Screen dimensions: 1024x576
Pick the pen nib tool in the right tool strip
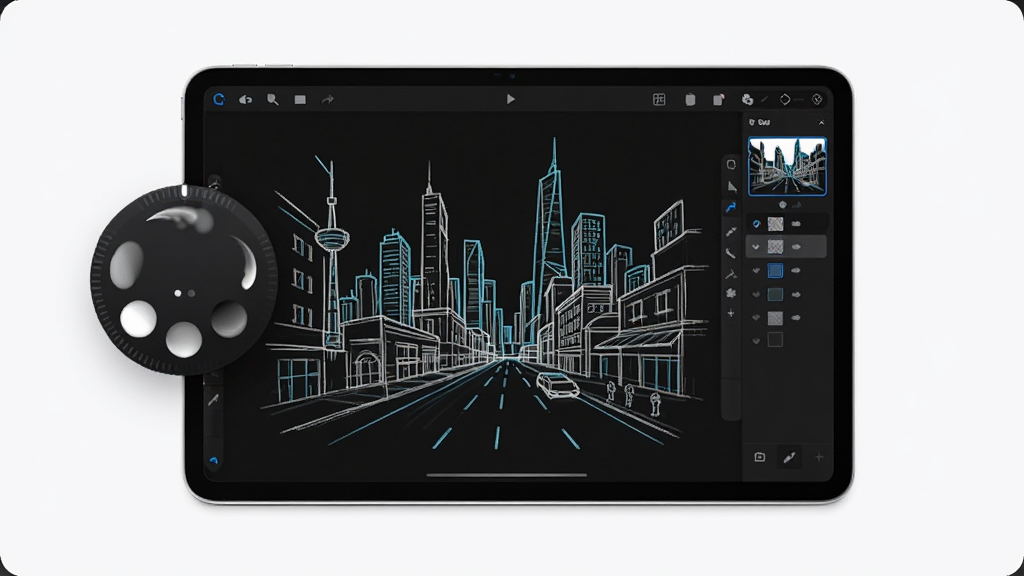click(x=731, y=231)
